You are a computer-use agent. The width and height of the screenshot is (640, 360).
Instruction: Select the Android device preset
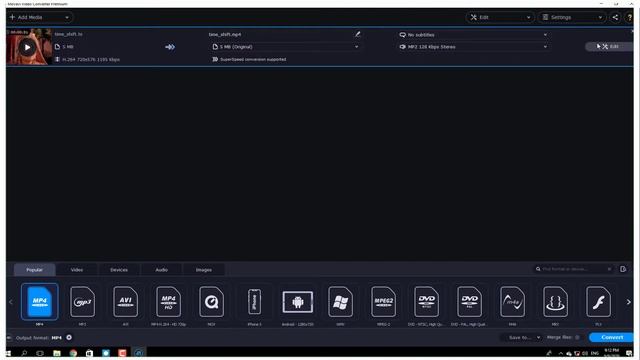[x=298, y=302]
